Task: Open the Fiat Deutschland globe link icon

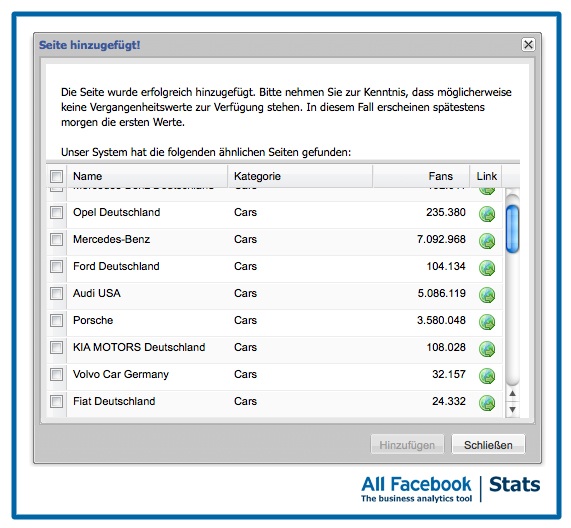Action: point(487,403)
